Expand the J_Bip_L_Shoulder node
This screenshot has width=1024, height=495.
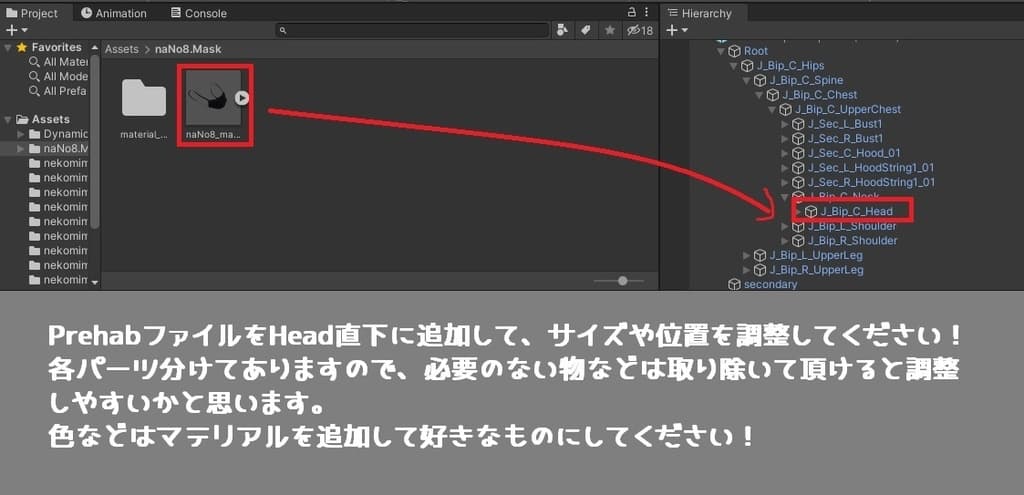tap(785, 226)
